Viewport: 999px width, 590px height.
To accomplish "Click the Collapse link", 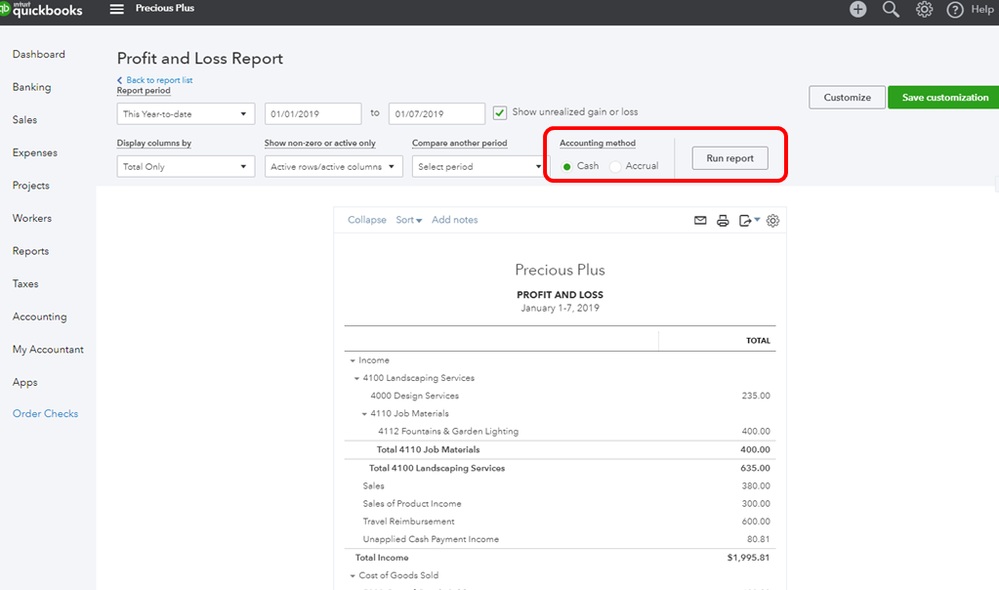I will coord(367,220).
